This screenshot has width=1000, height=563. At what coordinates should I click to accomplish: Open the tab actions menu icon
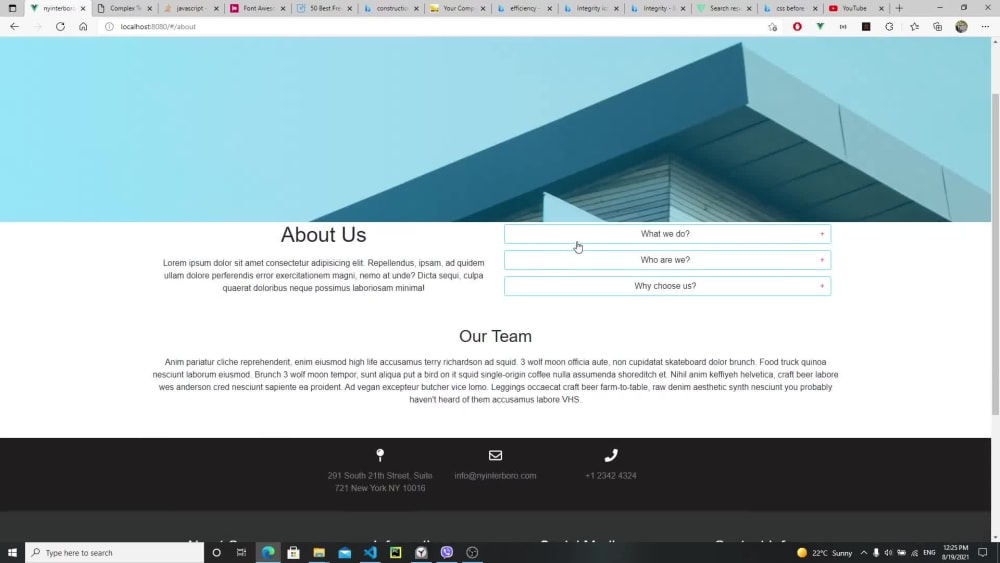pos(12,8)
